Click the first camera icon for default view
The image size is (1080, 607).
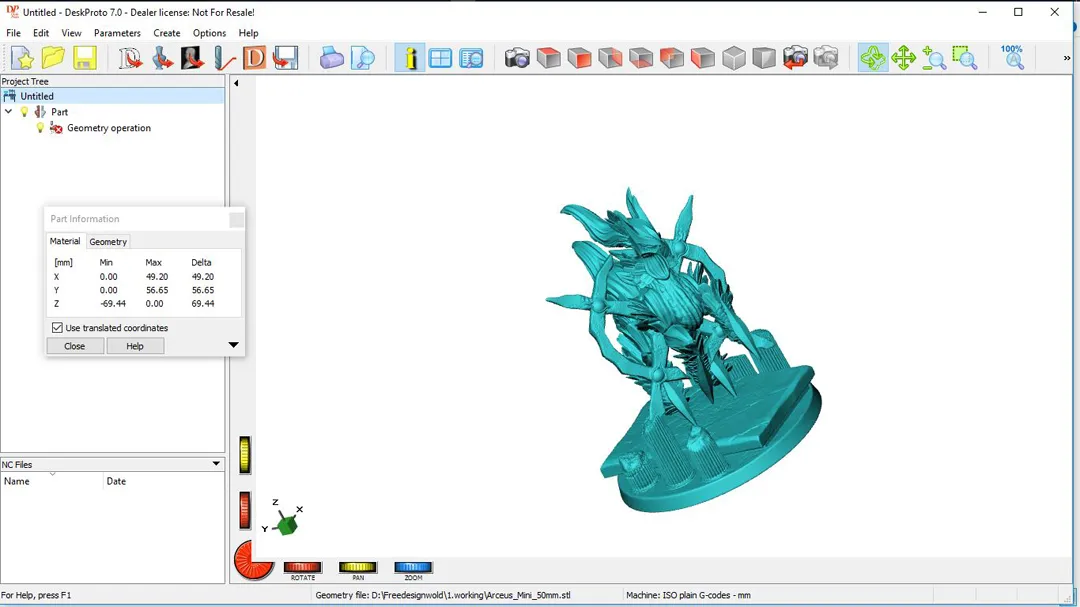click(517, 58)
